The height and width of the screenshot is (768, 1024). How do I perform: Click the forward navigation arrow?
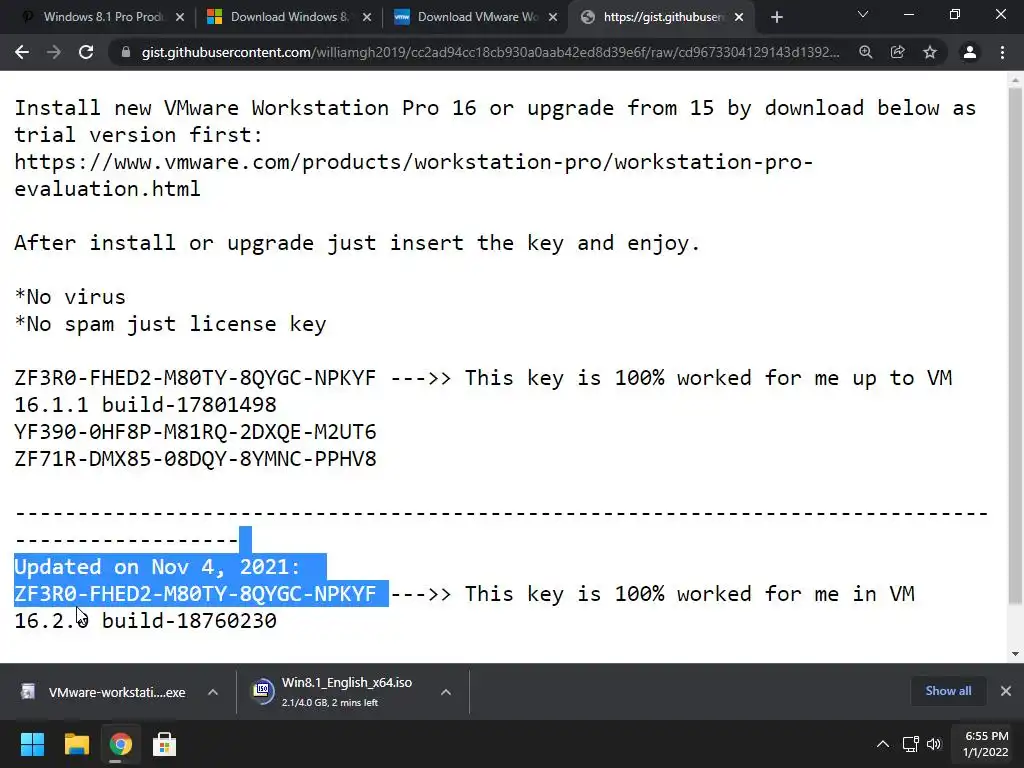54,52
